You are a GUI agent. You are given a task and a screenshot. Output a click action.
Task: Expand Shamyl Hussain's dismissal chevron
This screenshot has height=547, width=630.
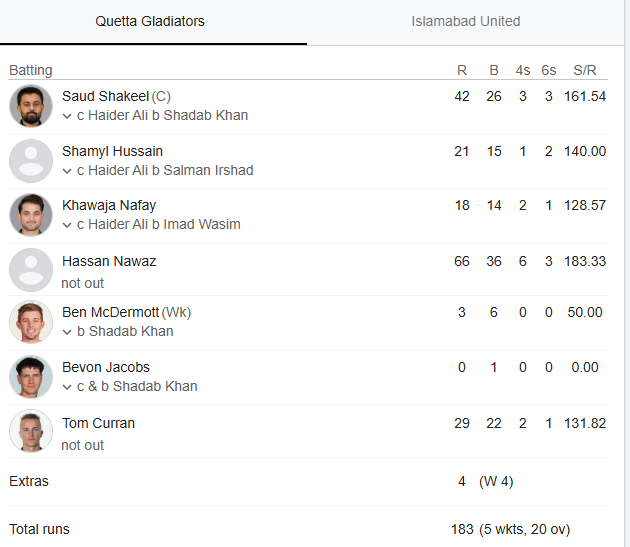click(67, 171)
